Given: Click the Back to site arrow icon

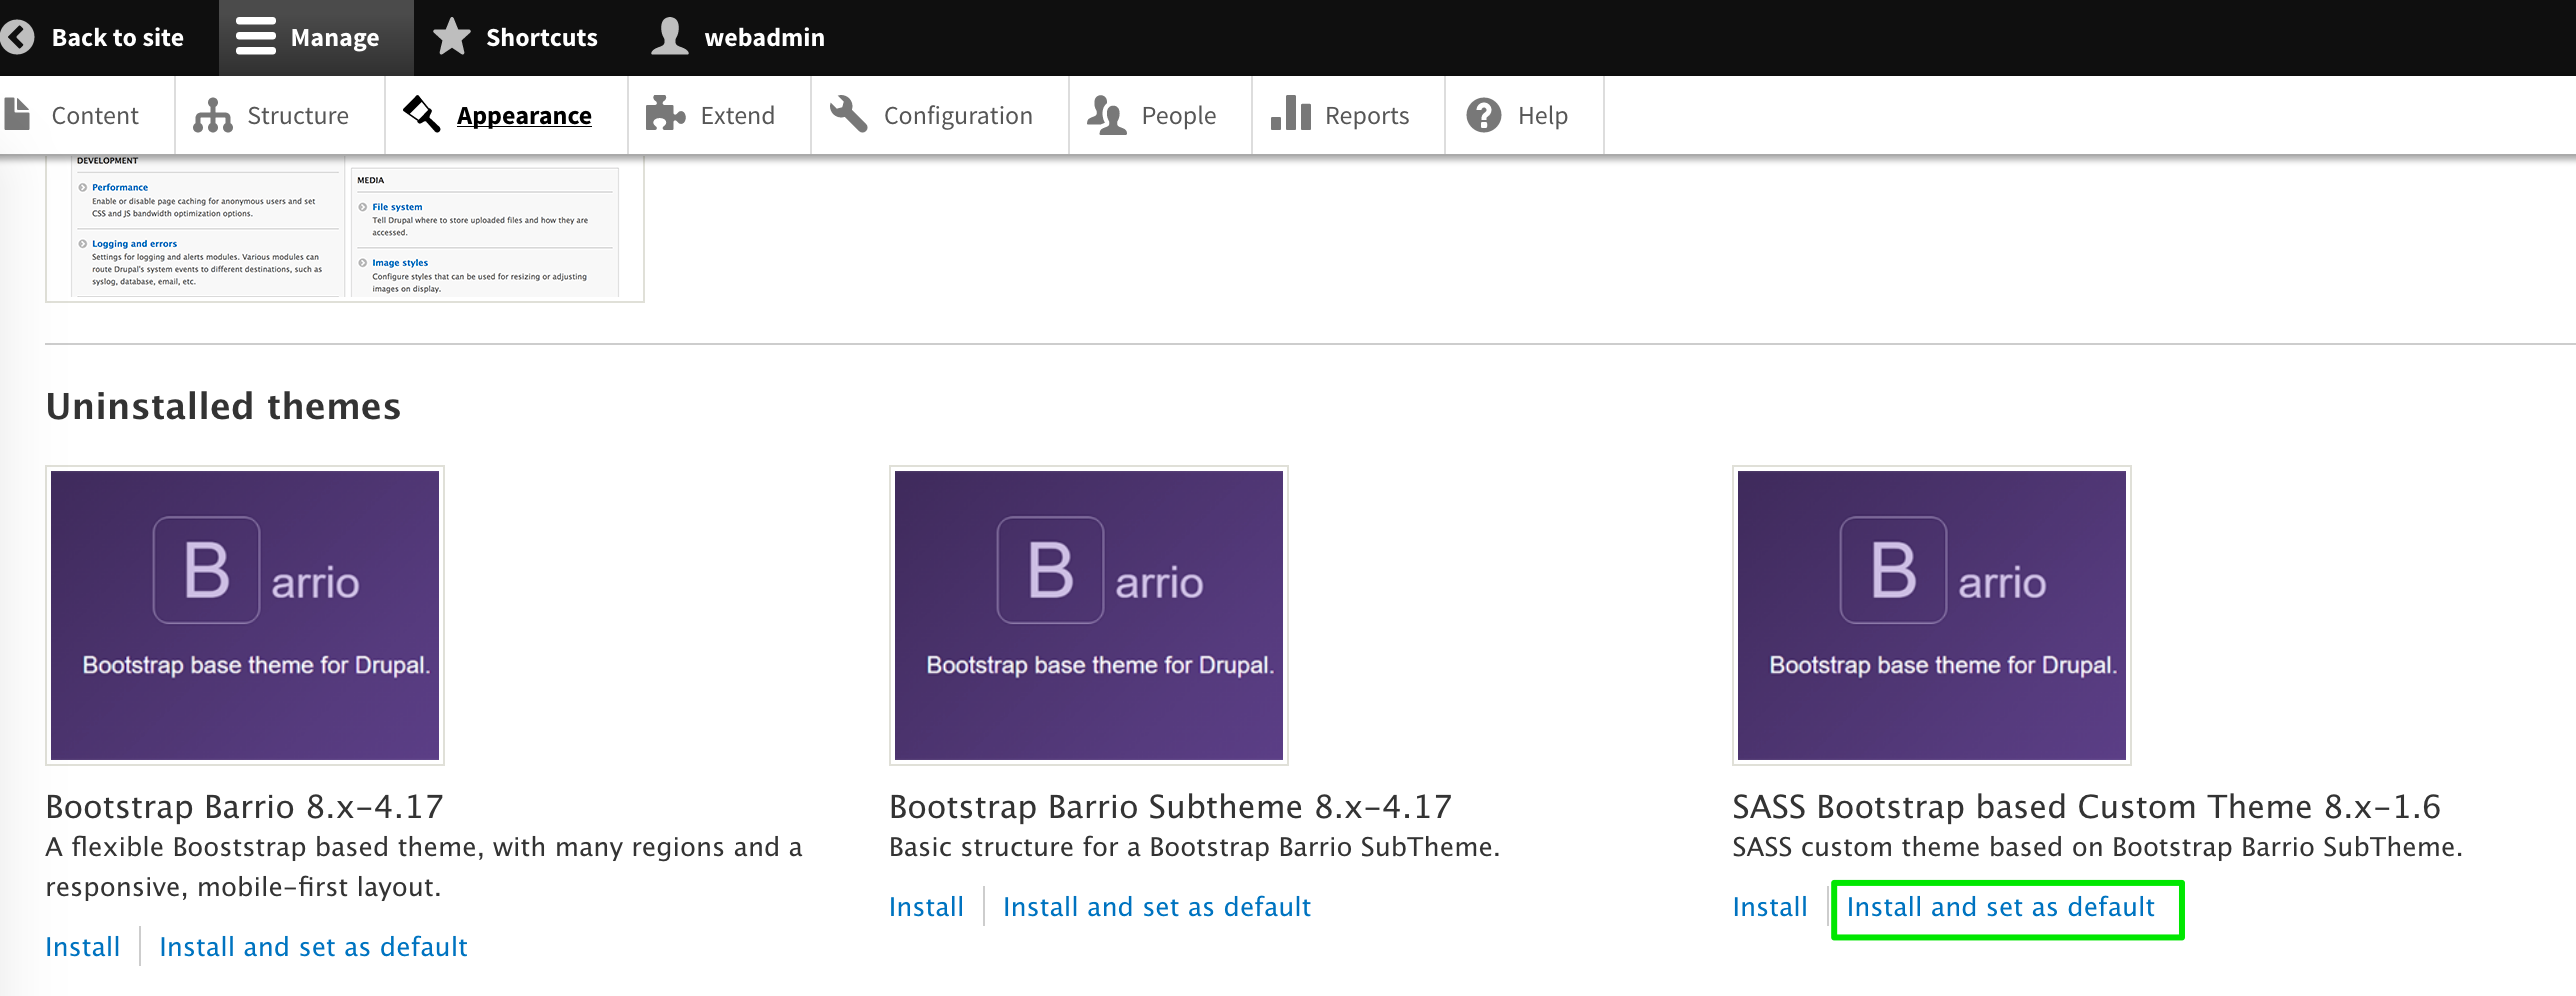Looking at the screenshot, I should 17,37.
